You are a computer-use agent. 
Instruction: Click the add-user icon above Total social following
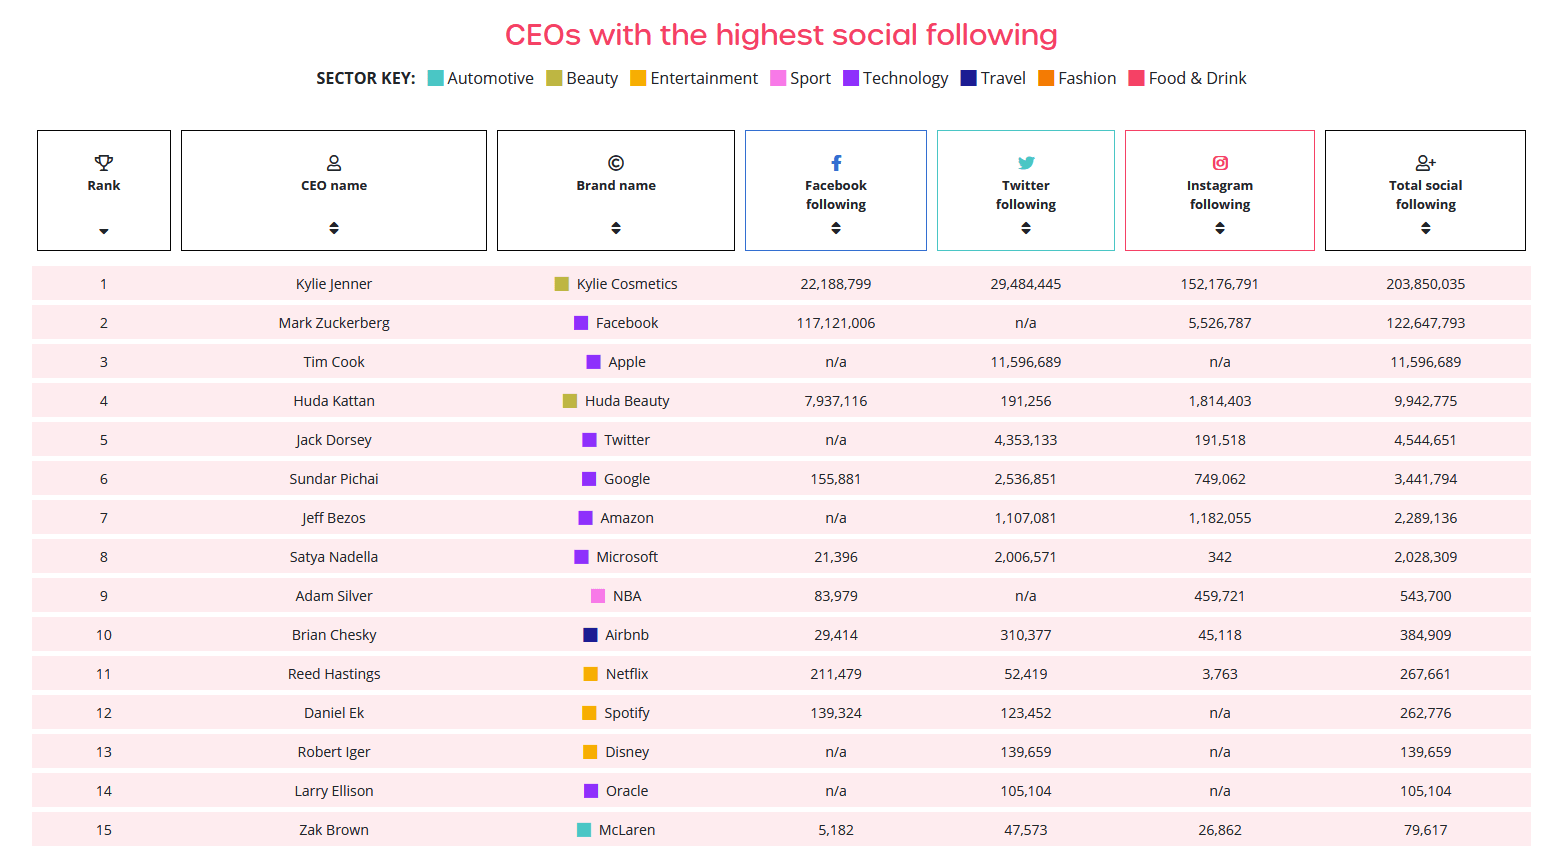(1426, 162)
